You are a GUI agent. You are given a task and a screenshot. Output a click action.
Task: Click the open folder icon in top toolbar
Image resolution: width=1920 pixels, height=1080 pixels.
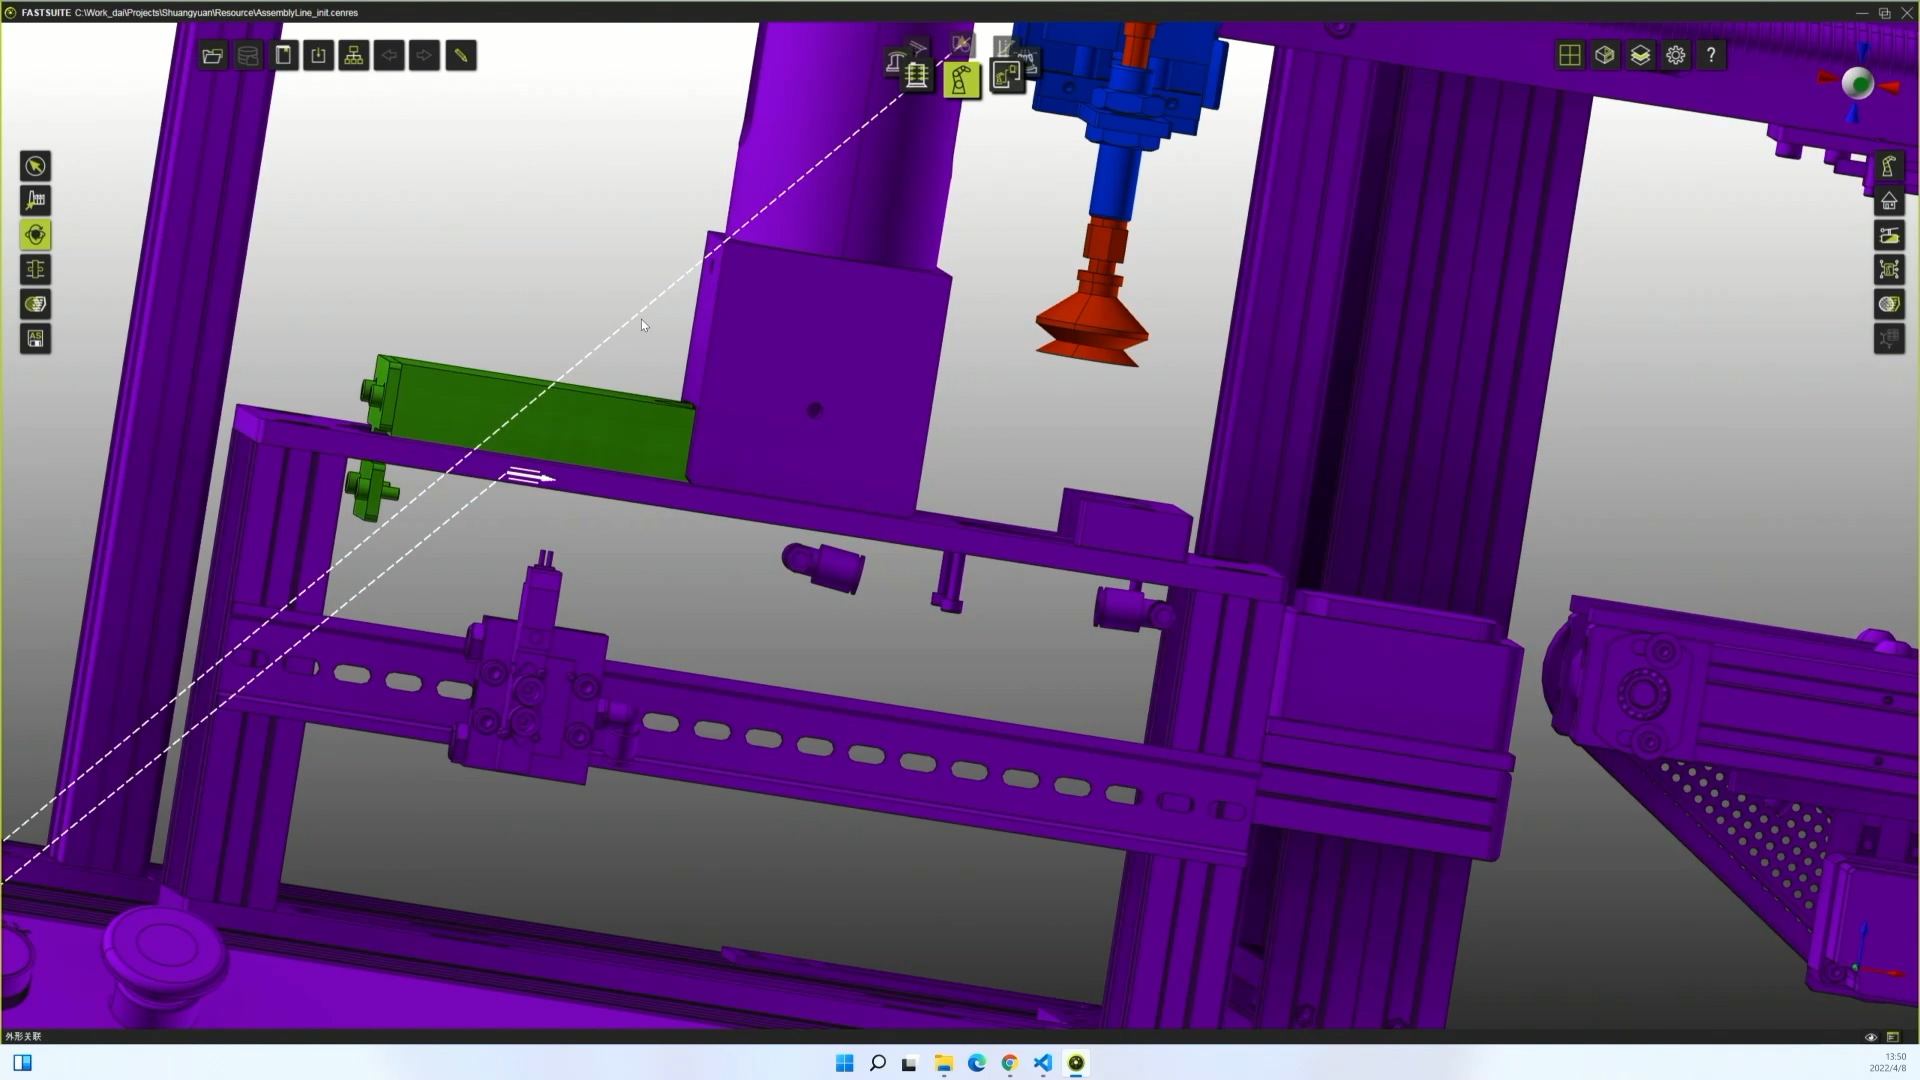(212, 56)
